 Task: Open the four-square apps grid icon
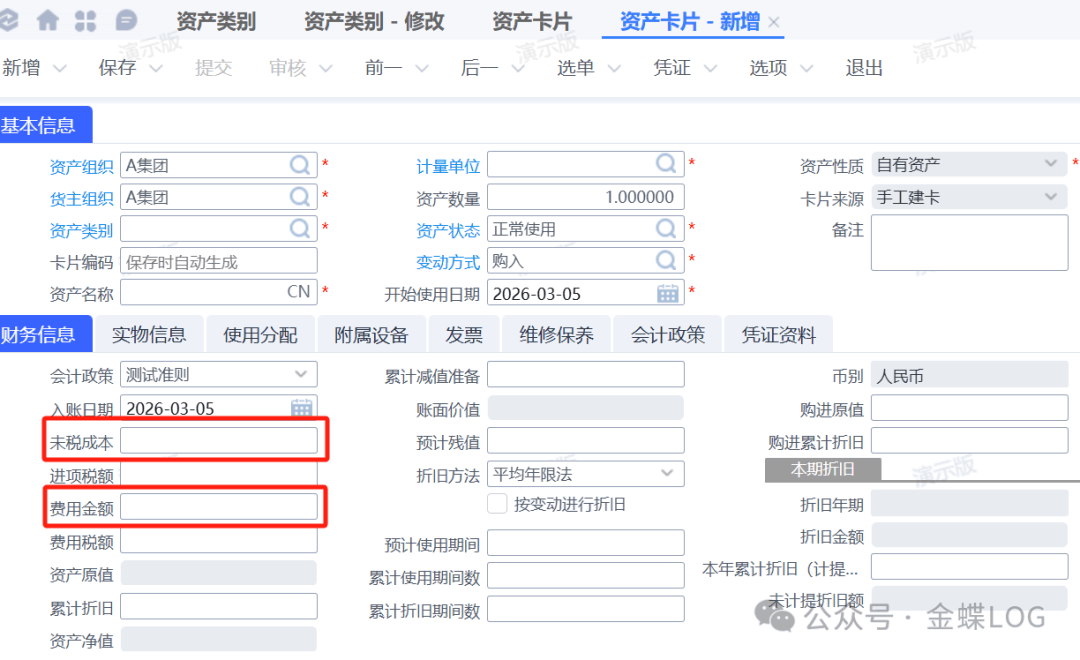pyautogui.click(x=86, y=21)
